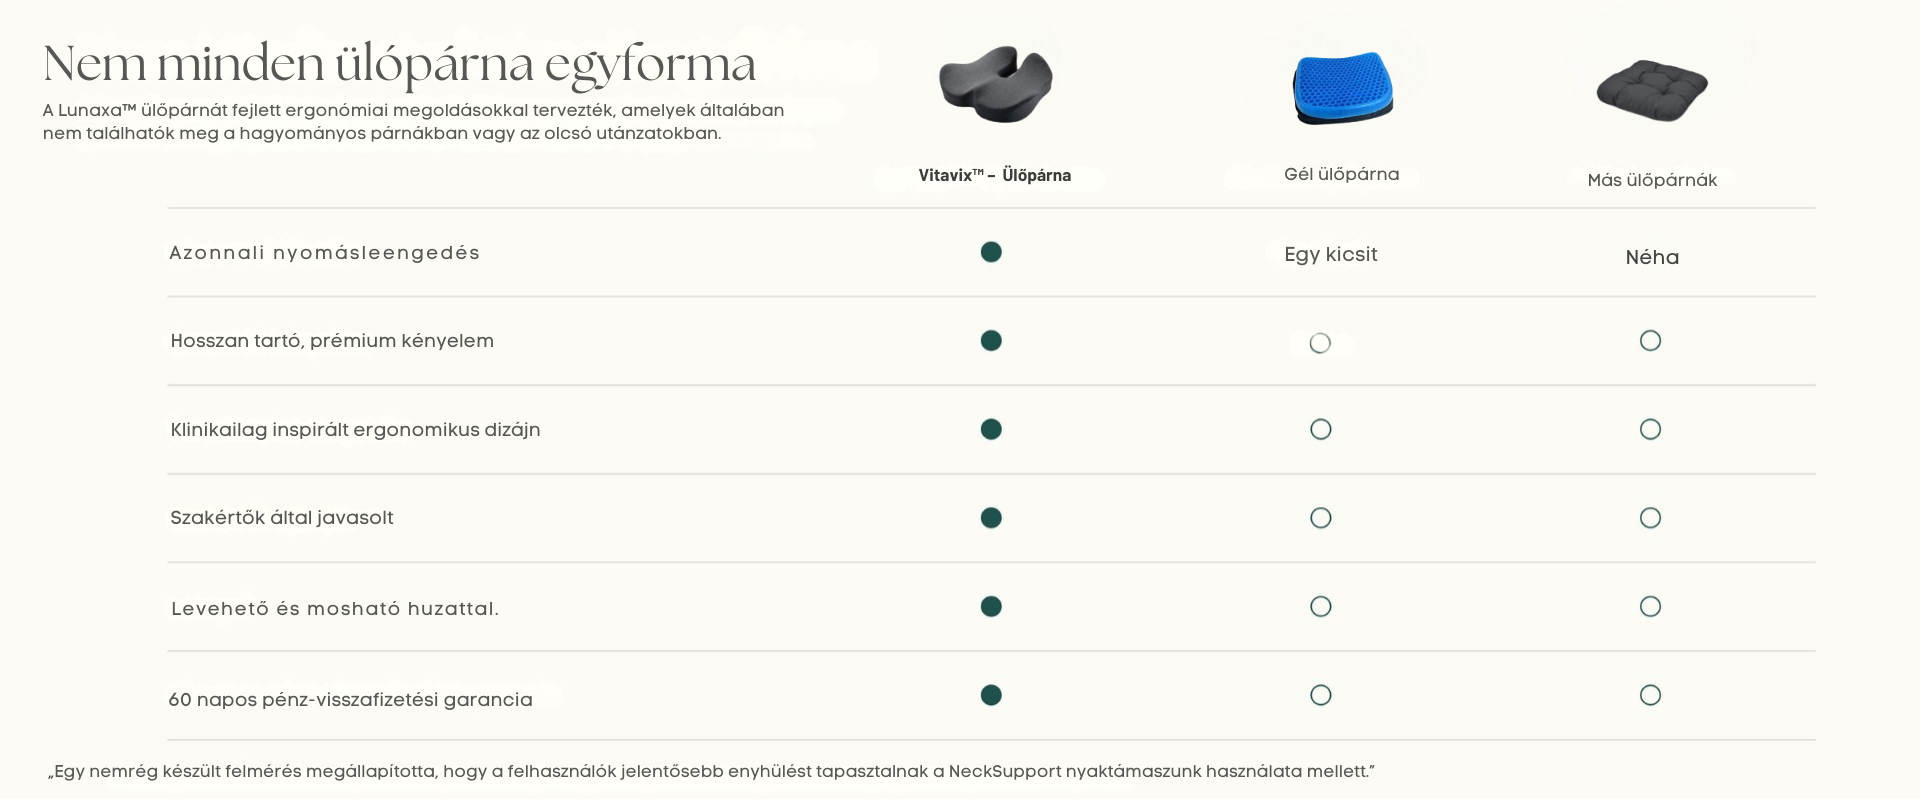Click the "Nem minden ülőpárna egyforma" heading
The height and width of the screenshot is (800, 1920).
click(400, 64)
